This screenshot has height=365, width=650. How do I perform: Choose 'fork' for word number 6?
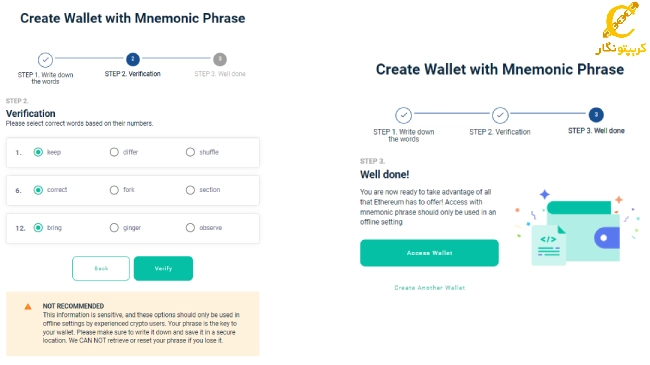click(x=114, y=190)
